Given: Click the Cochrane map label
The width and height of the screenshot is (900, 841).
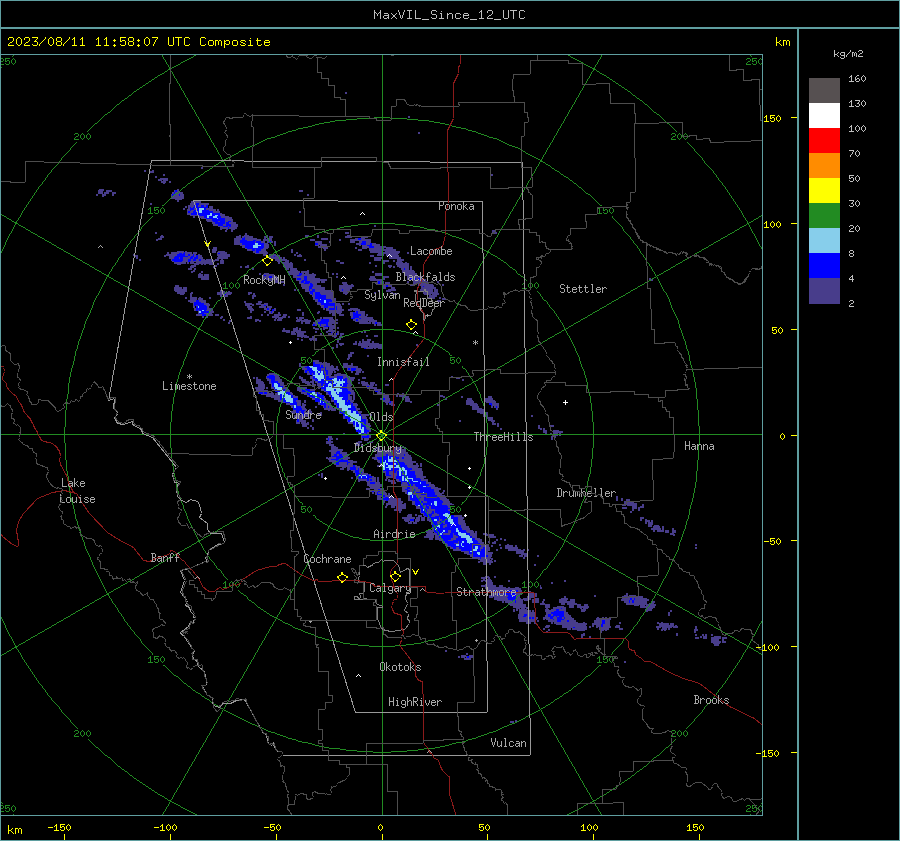Looking at the screenshot, I should (x=327, y=559).
